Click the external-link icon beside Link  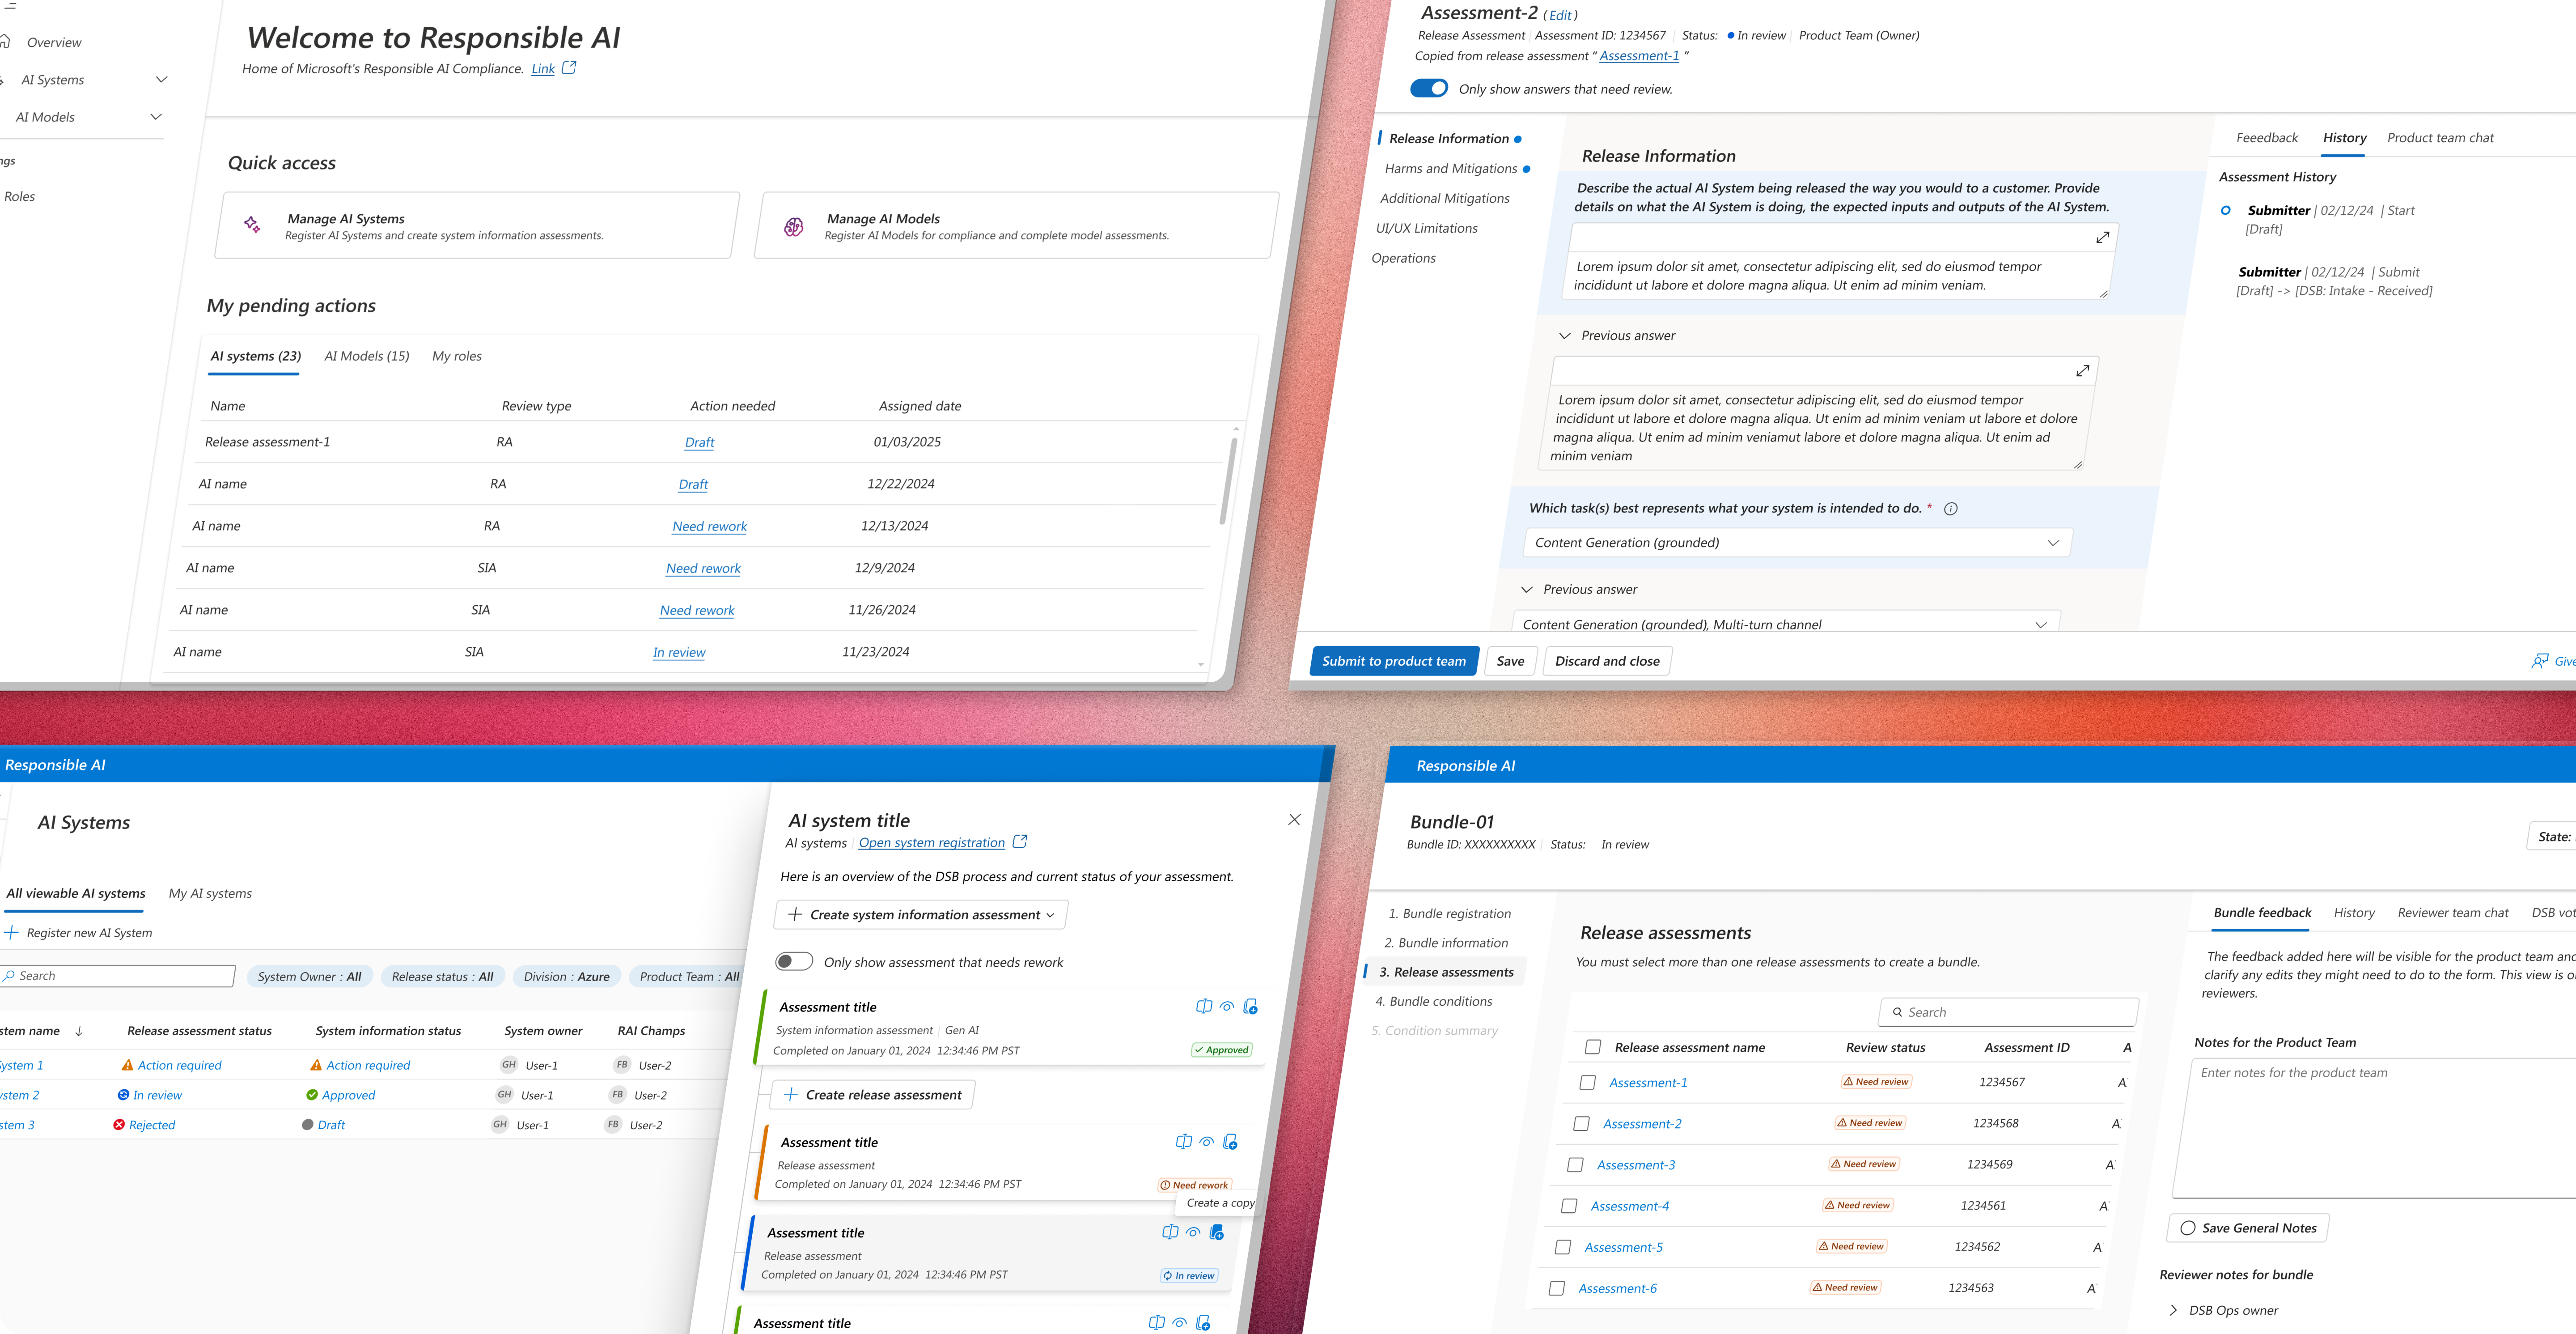point(569,68)
